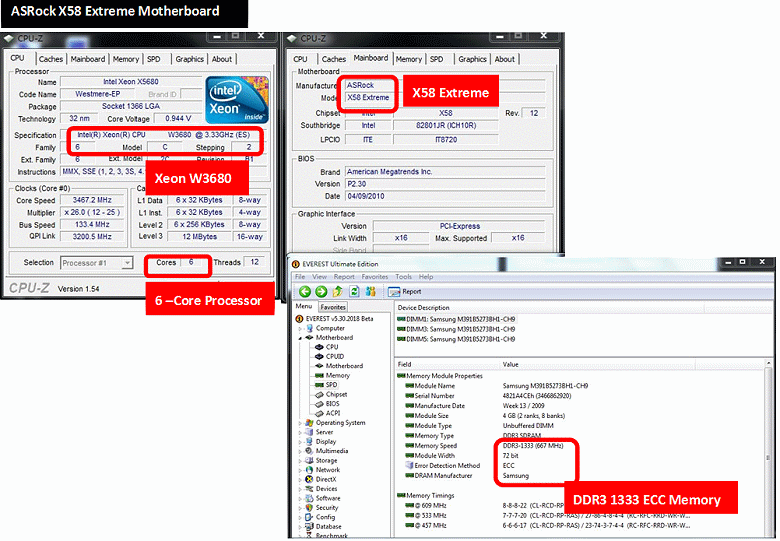Image resolution: width=780 pixels, height=541 pixels.
Task: Click the ACPI icon in EVEREST tree
Action: (319, 413)
